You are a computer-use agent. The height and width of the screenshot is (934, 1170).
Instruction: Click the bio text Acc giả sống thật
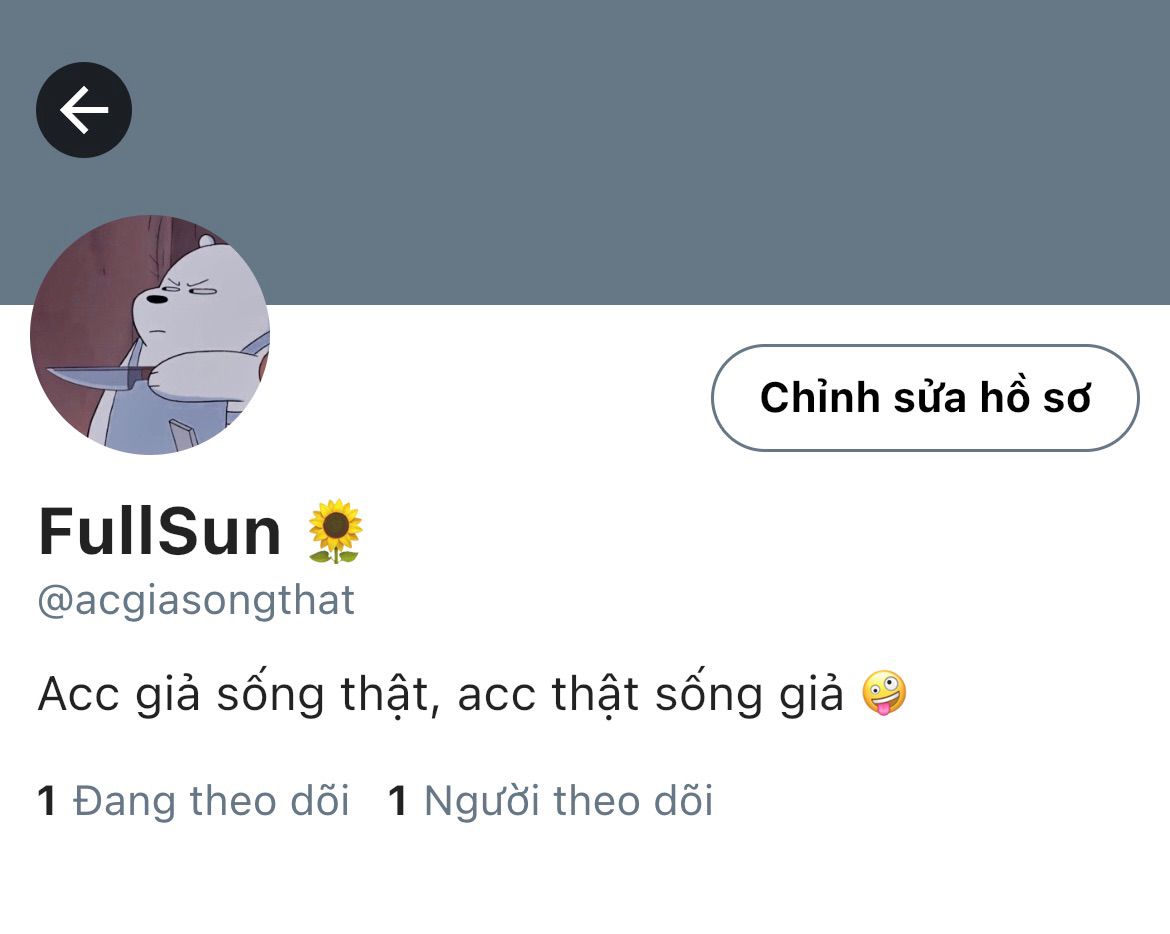[234, 694]
